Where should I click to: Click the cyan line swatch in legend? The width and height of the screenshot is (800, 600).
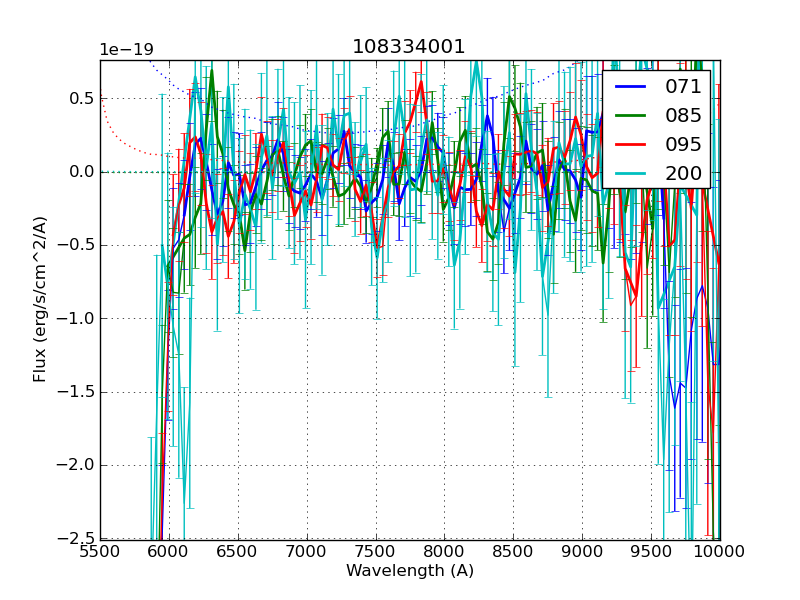[x=632, y=174]
